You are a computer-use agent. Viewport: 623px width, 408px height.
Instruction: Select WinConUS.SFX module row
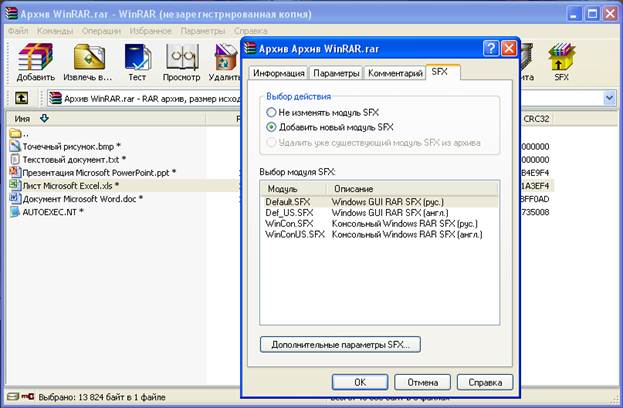click(x=379, y=234)
